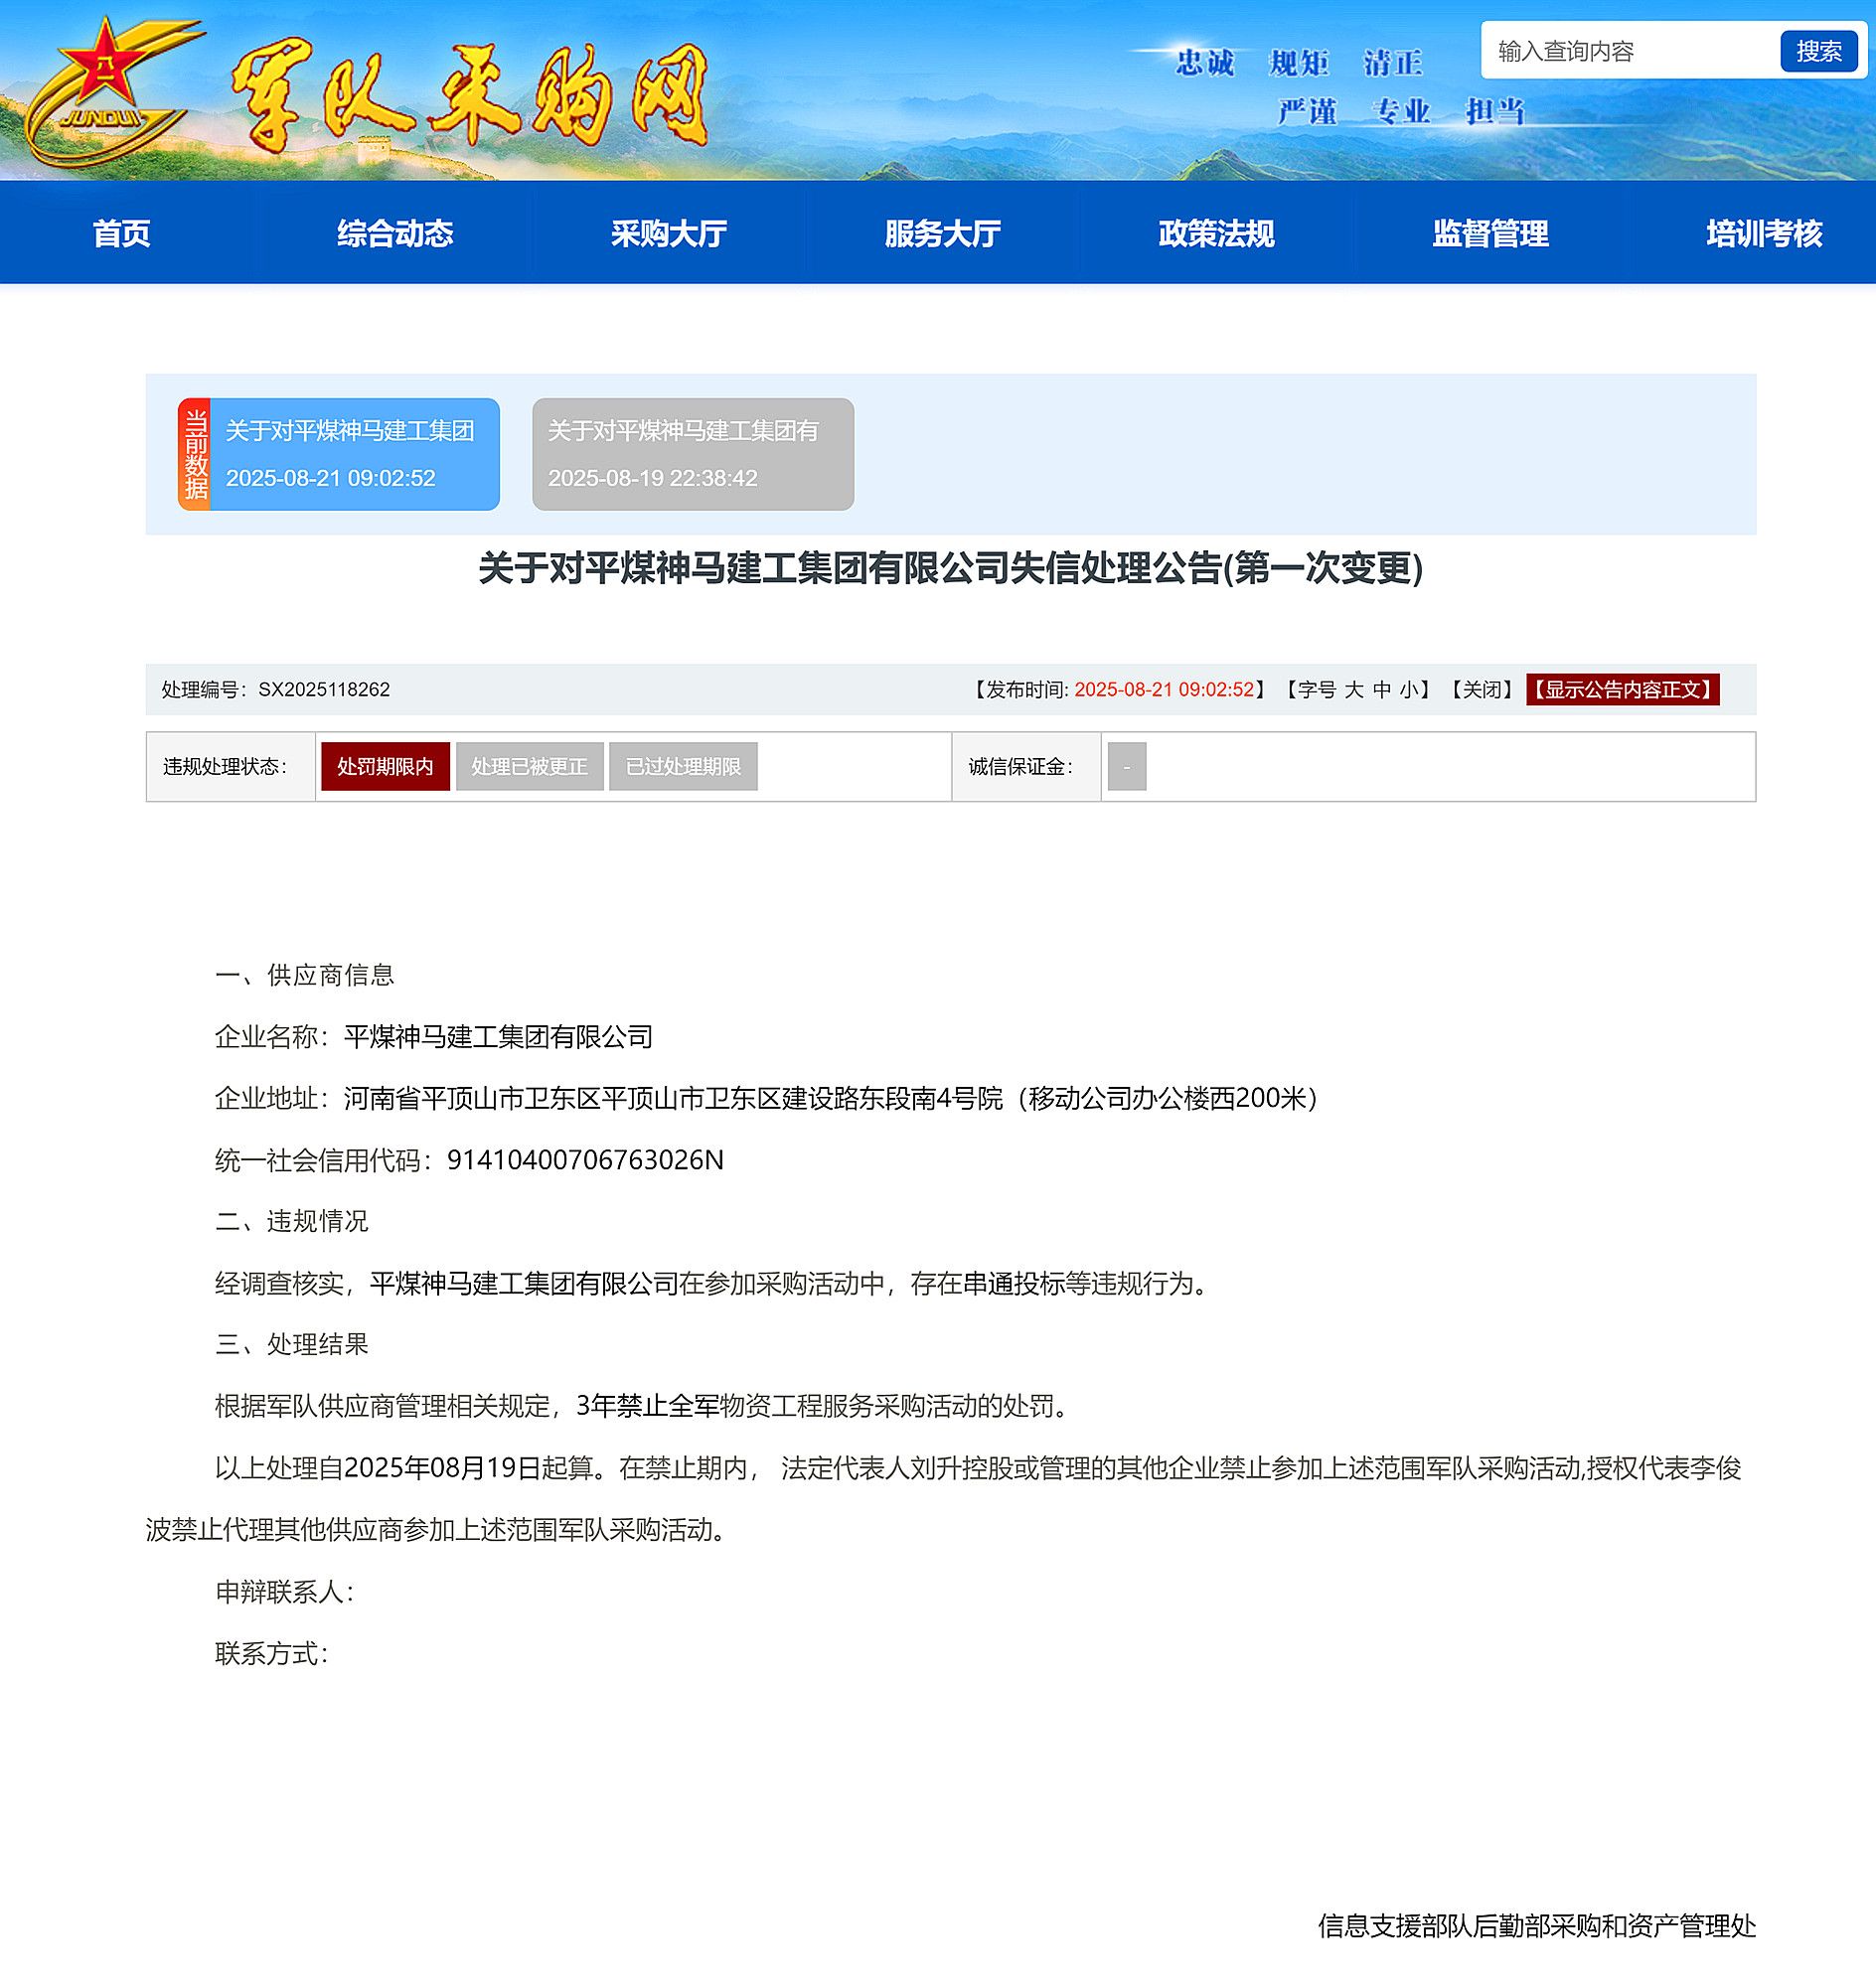Click the search input field
Screen dimensions: 1876x1987
coord(1631,51)
